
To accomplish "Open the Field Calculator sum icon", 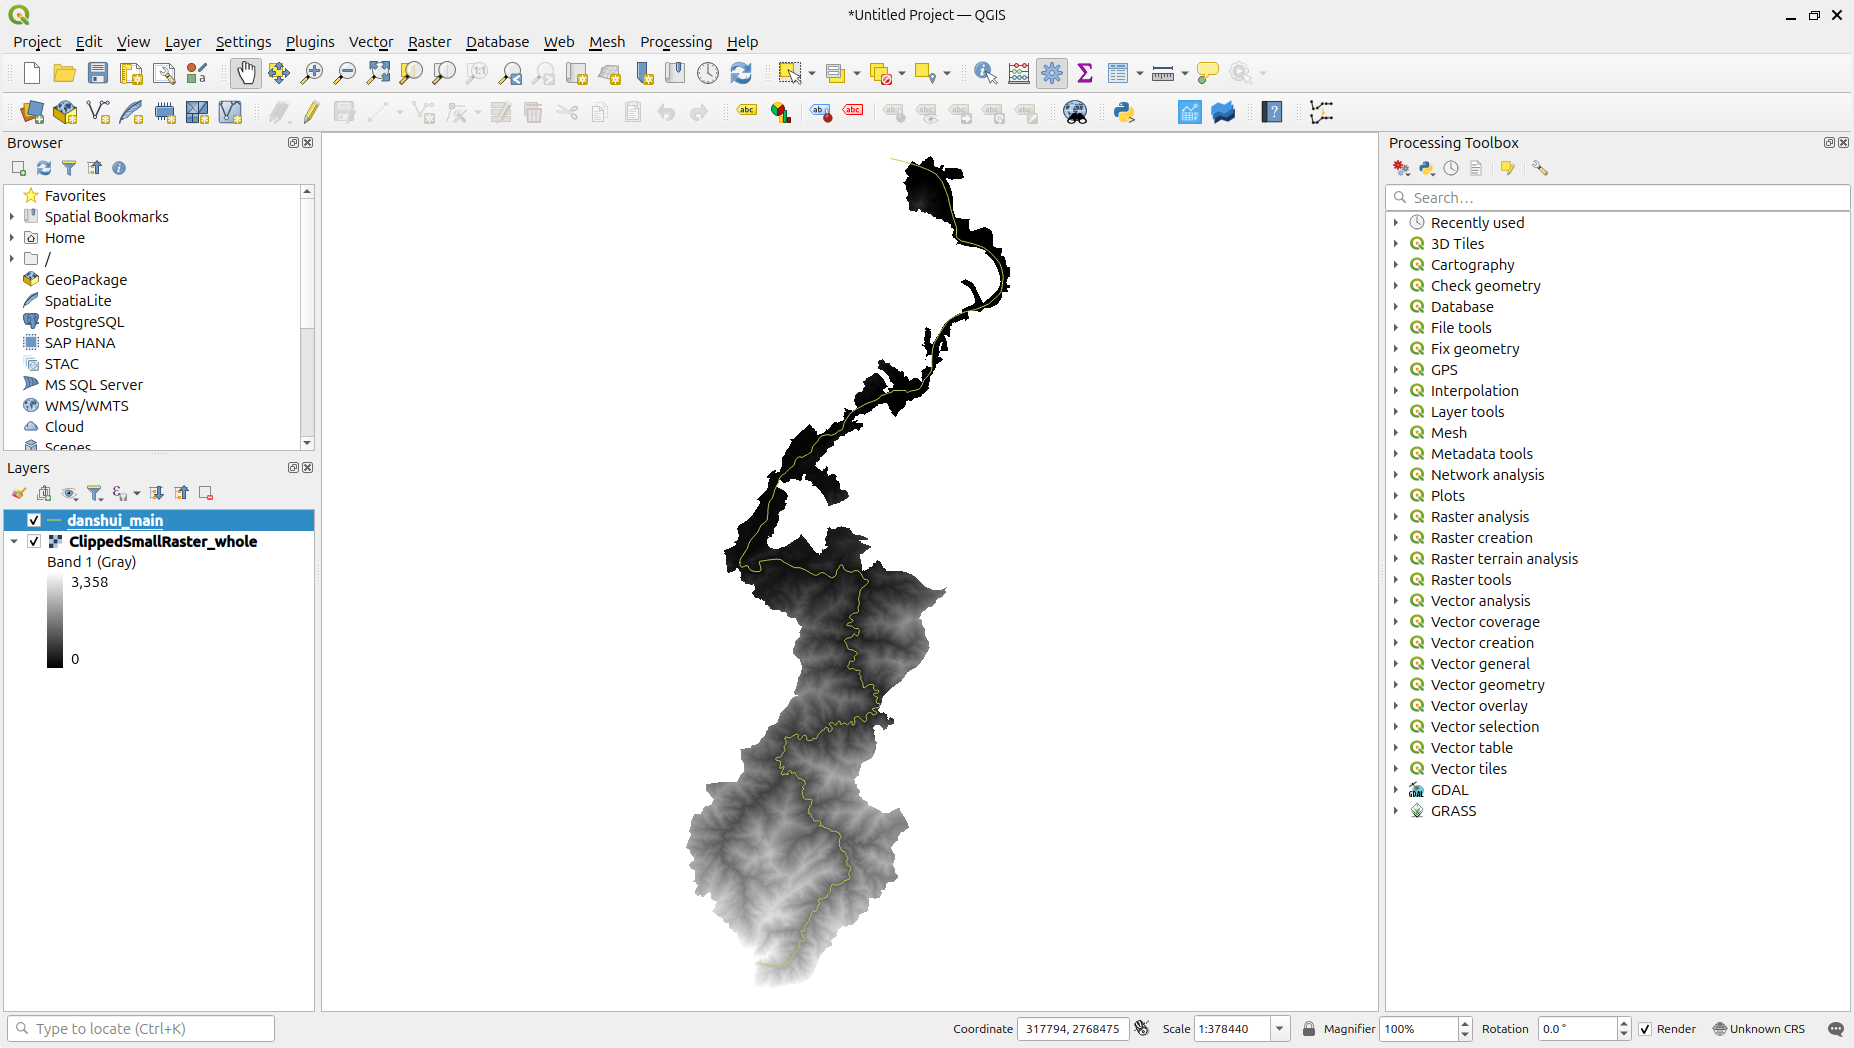I will 1085,73.
